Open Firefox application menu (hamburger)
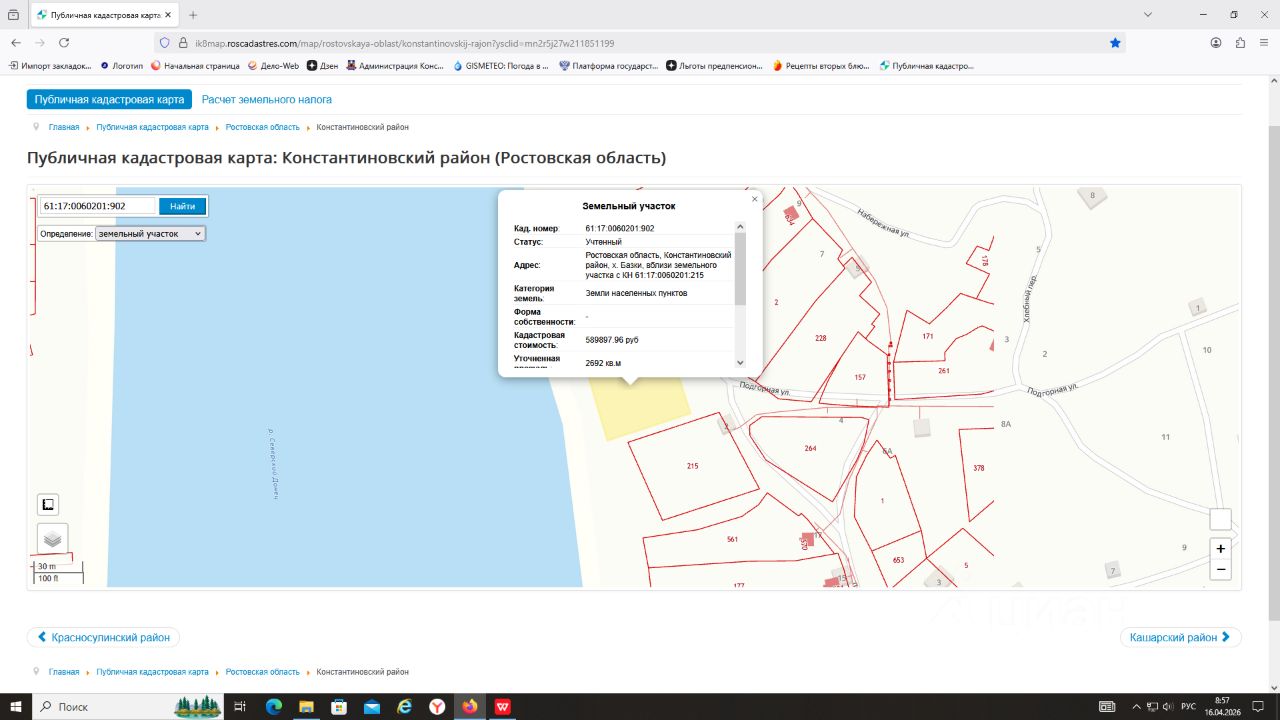Viewport: 1280px width, 720px height. point(1265,43)
